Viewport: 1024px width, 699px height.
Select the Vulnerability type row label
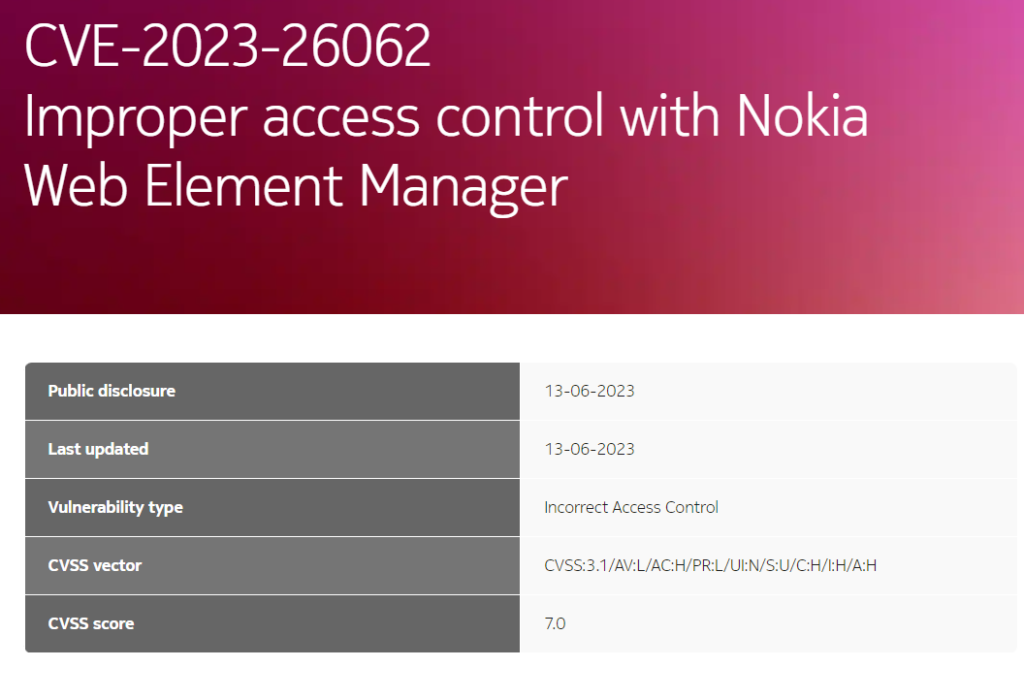(x=115, y=507)
